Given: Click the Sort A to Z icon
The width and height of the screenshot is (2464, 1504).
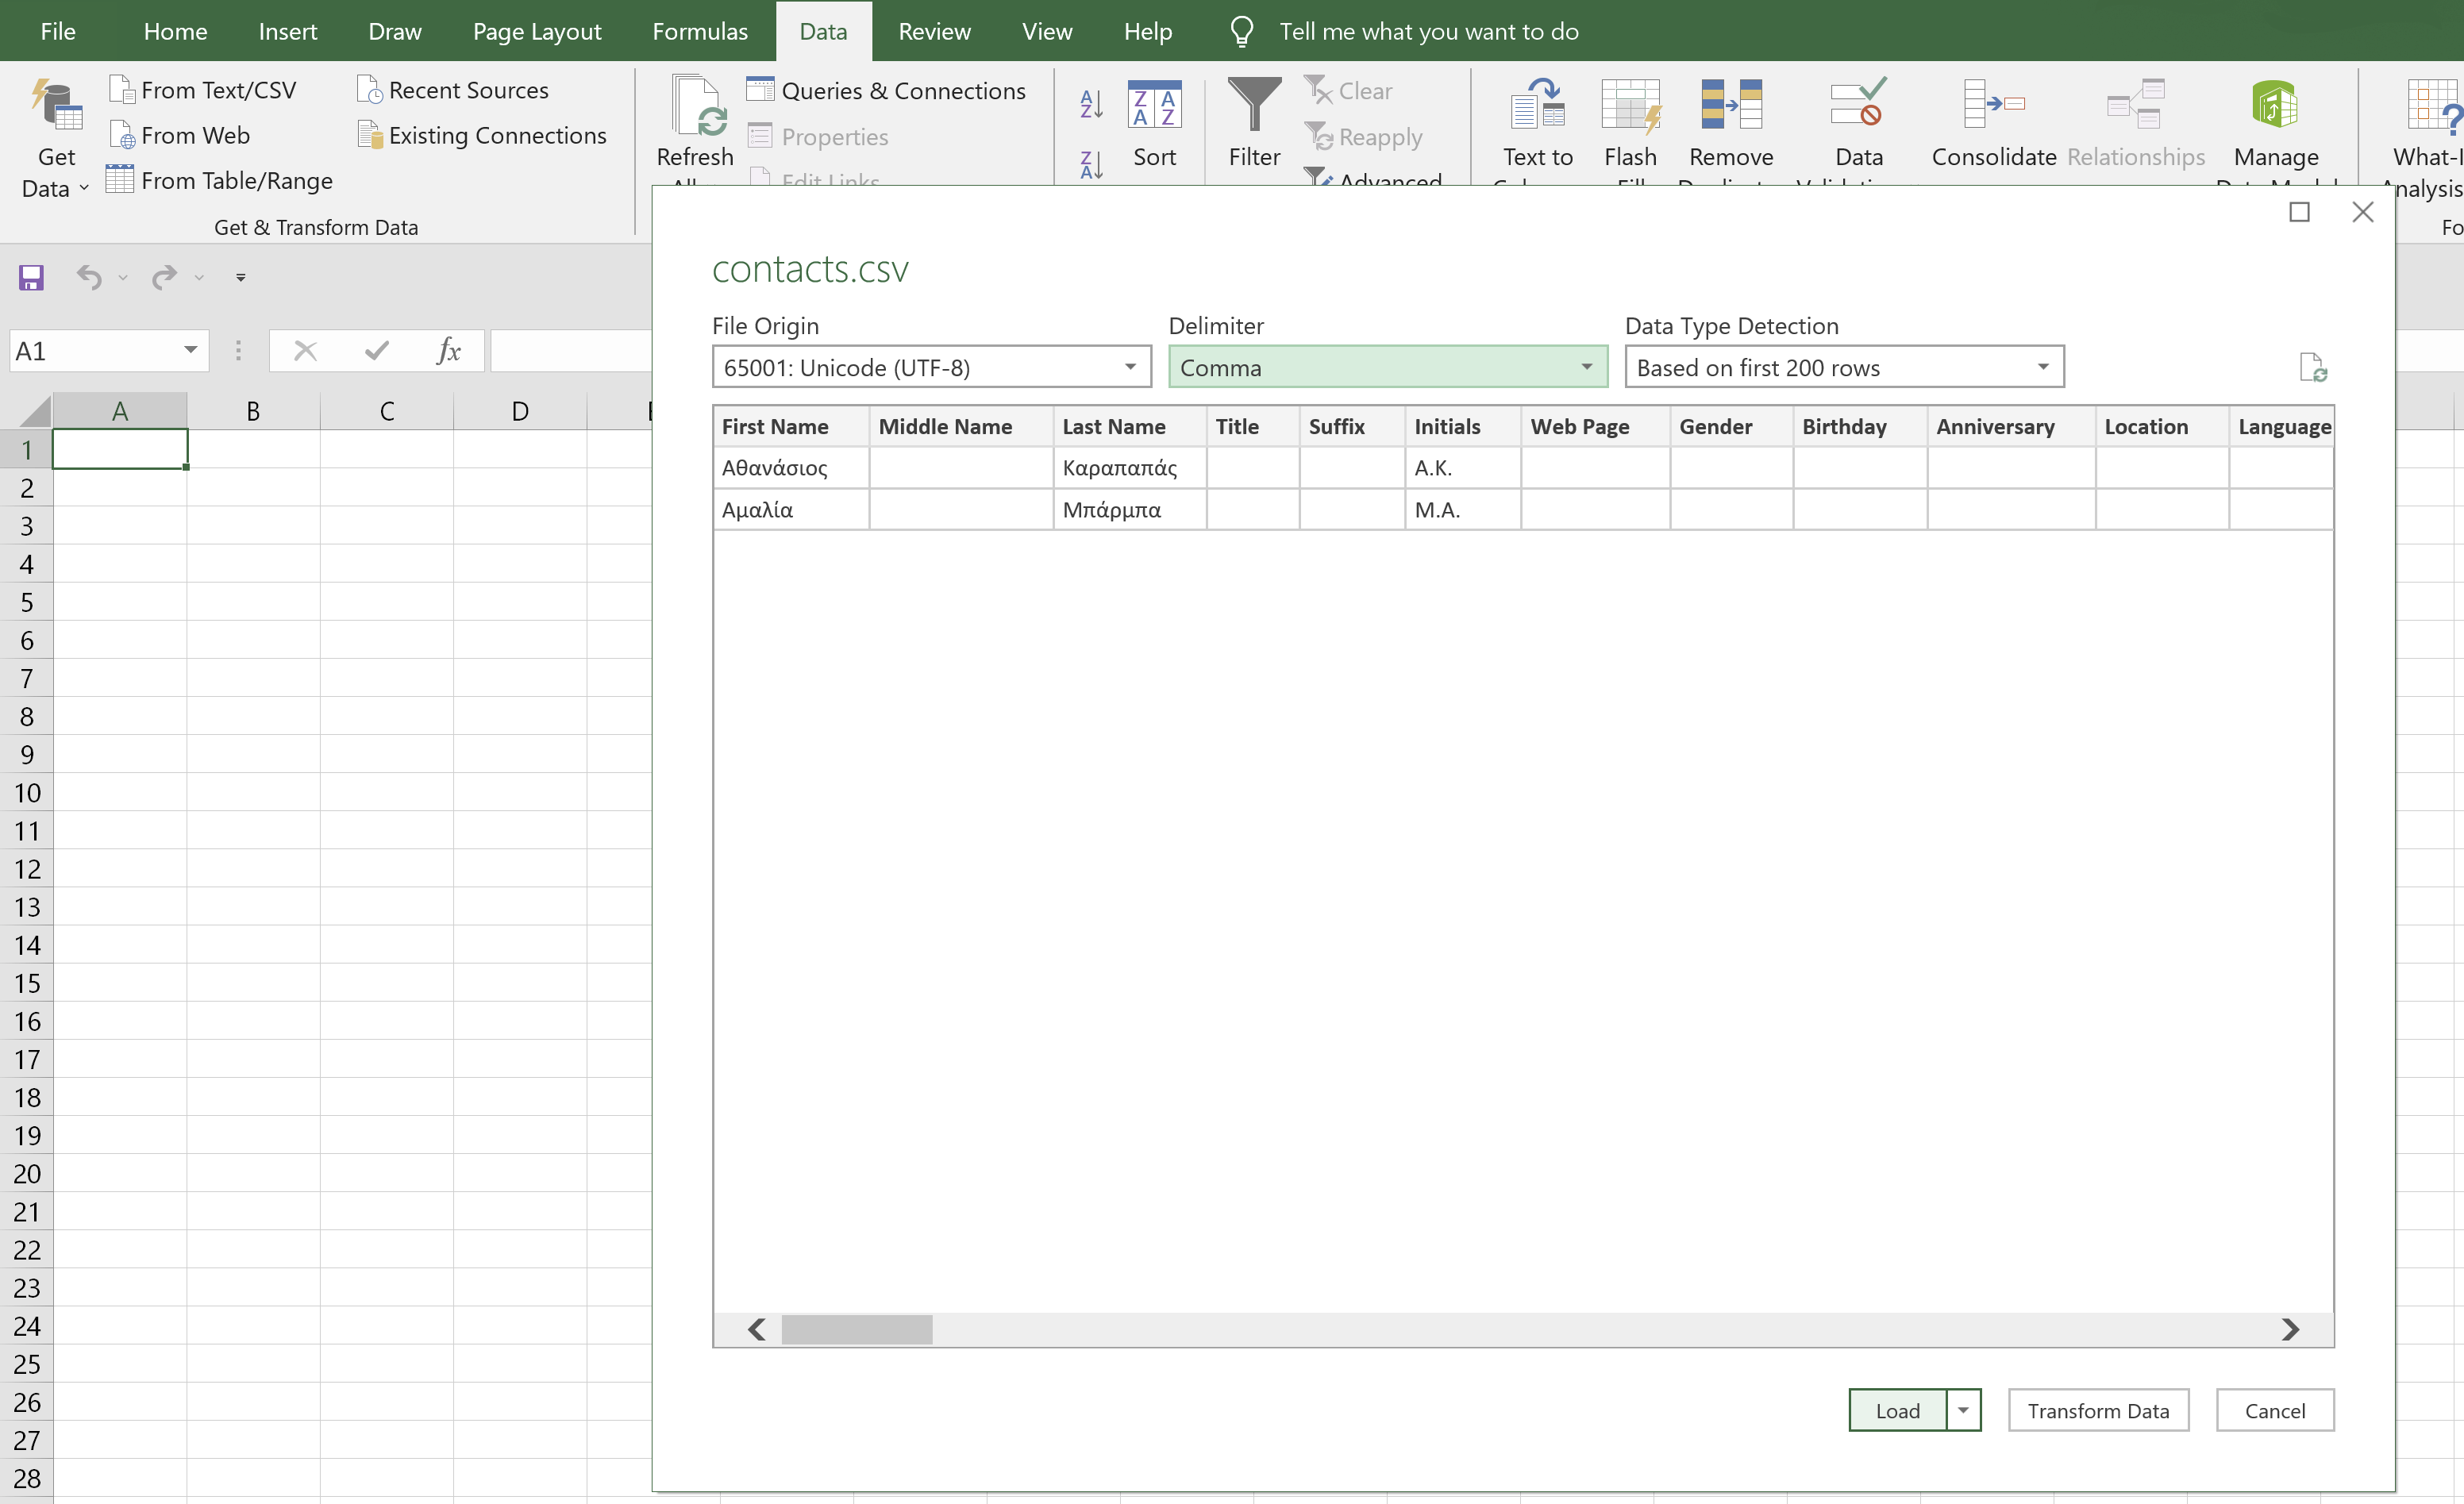Looking at the screenshot, I should (x=1091, y=103).
